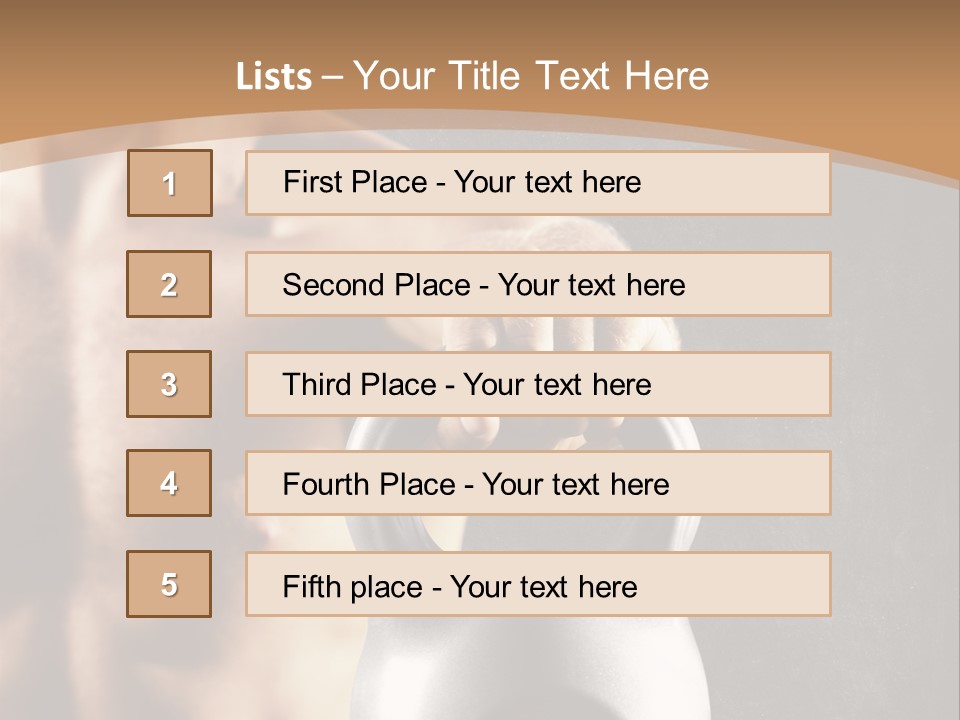The width and height of the screenshot is (960, 720).
Task: Click 'Your text here' in the First Place row
Action: click(547, 182)
